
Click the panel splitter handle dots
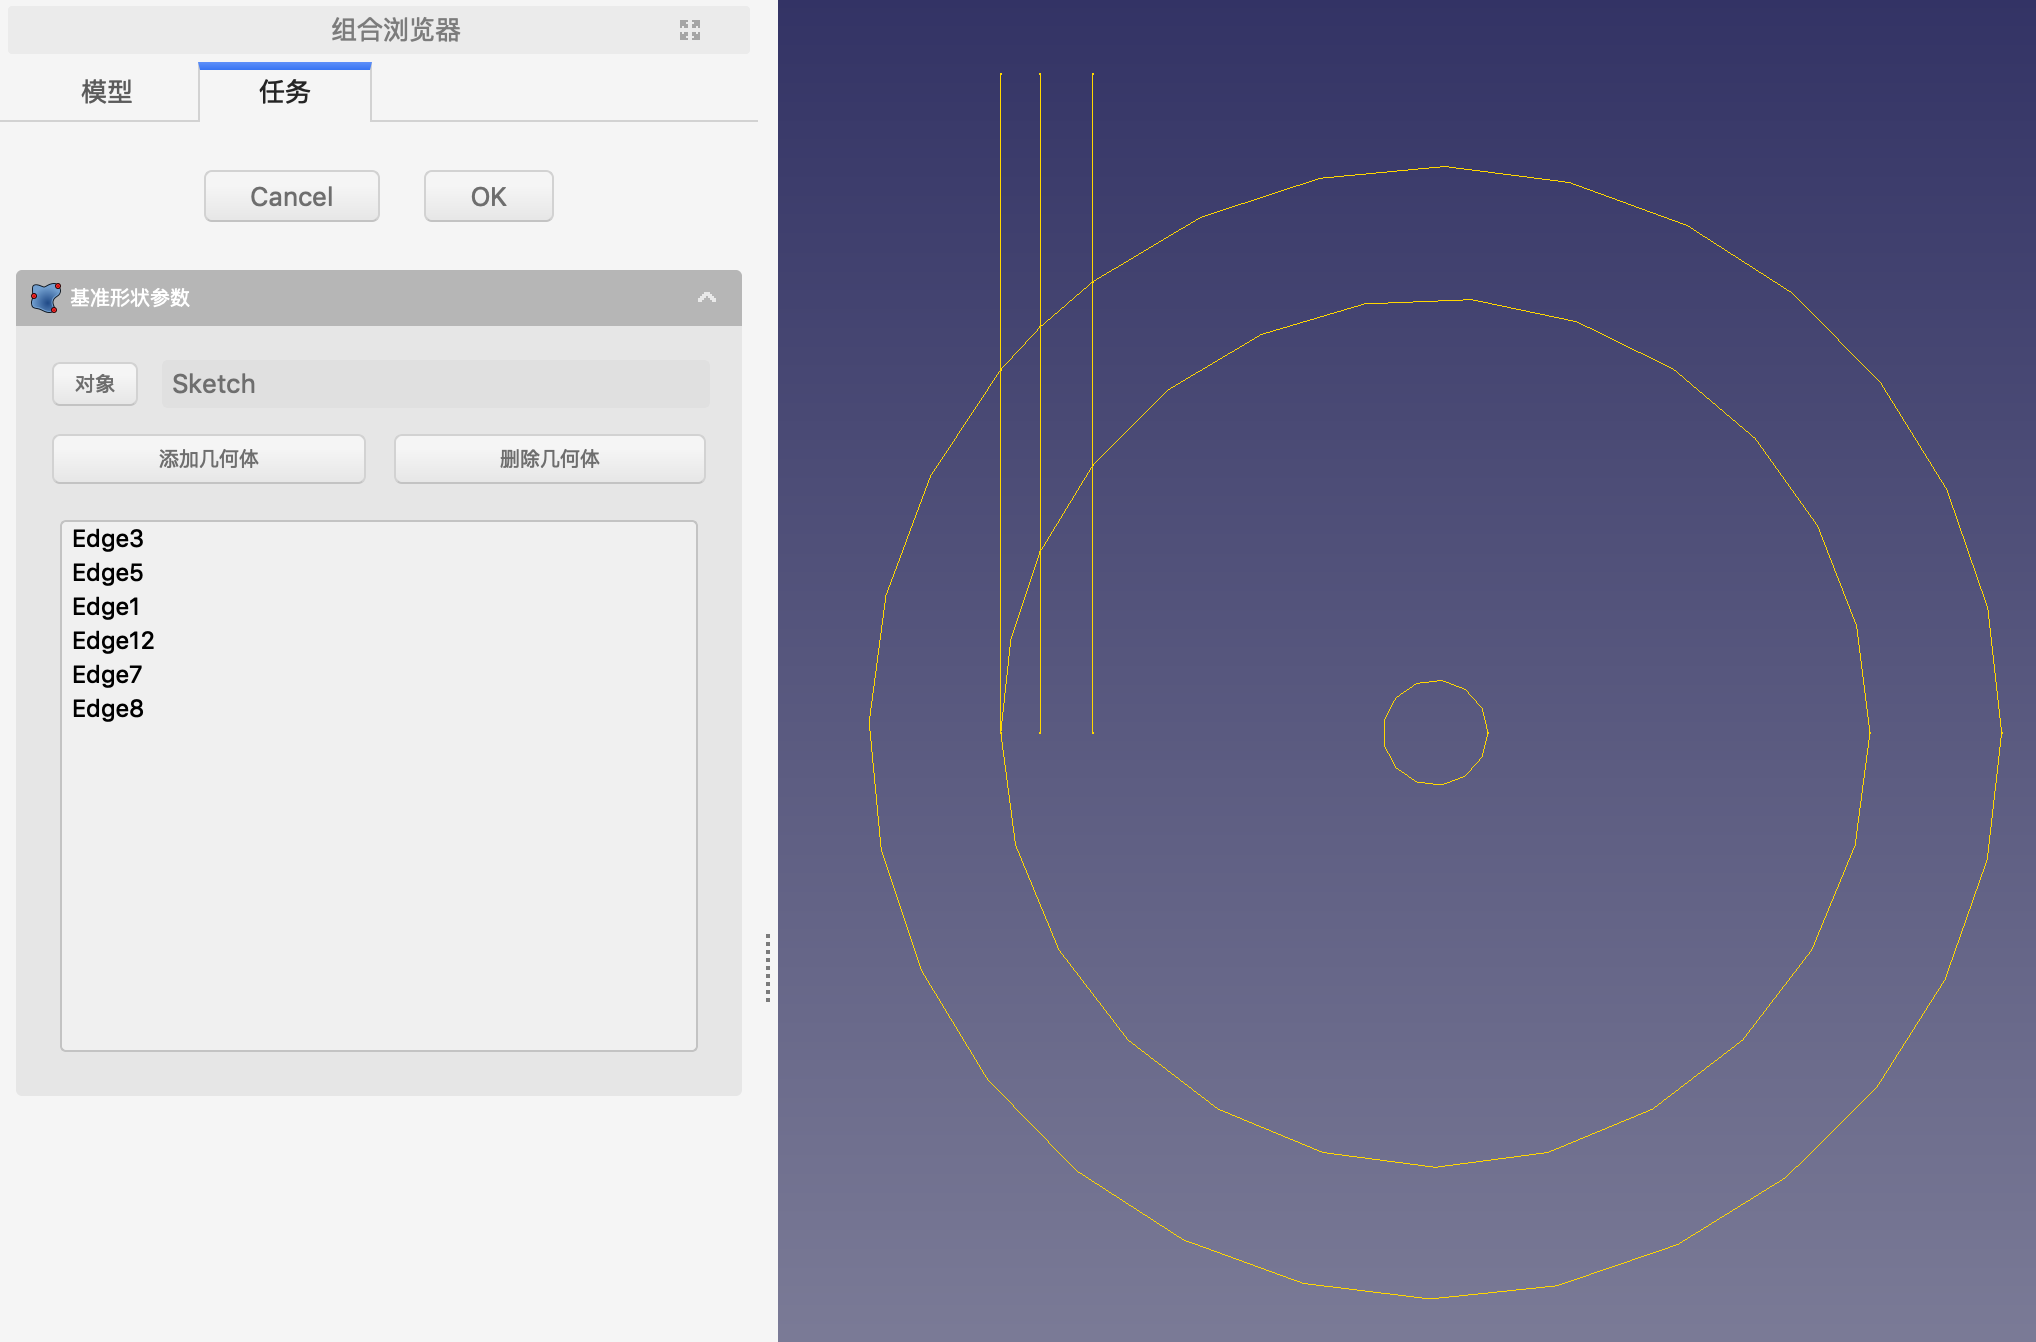(767, 967)
